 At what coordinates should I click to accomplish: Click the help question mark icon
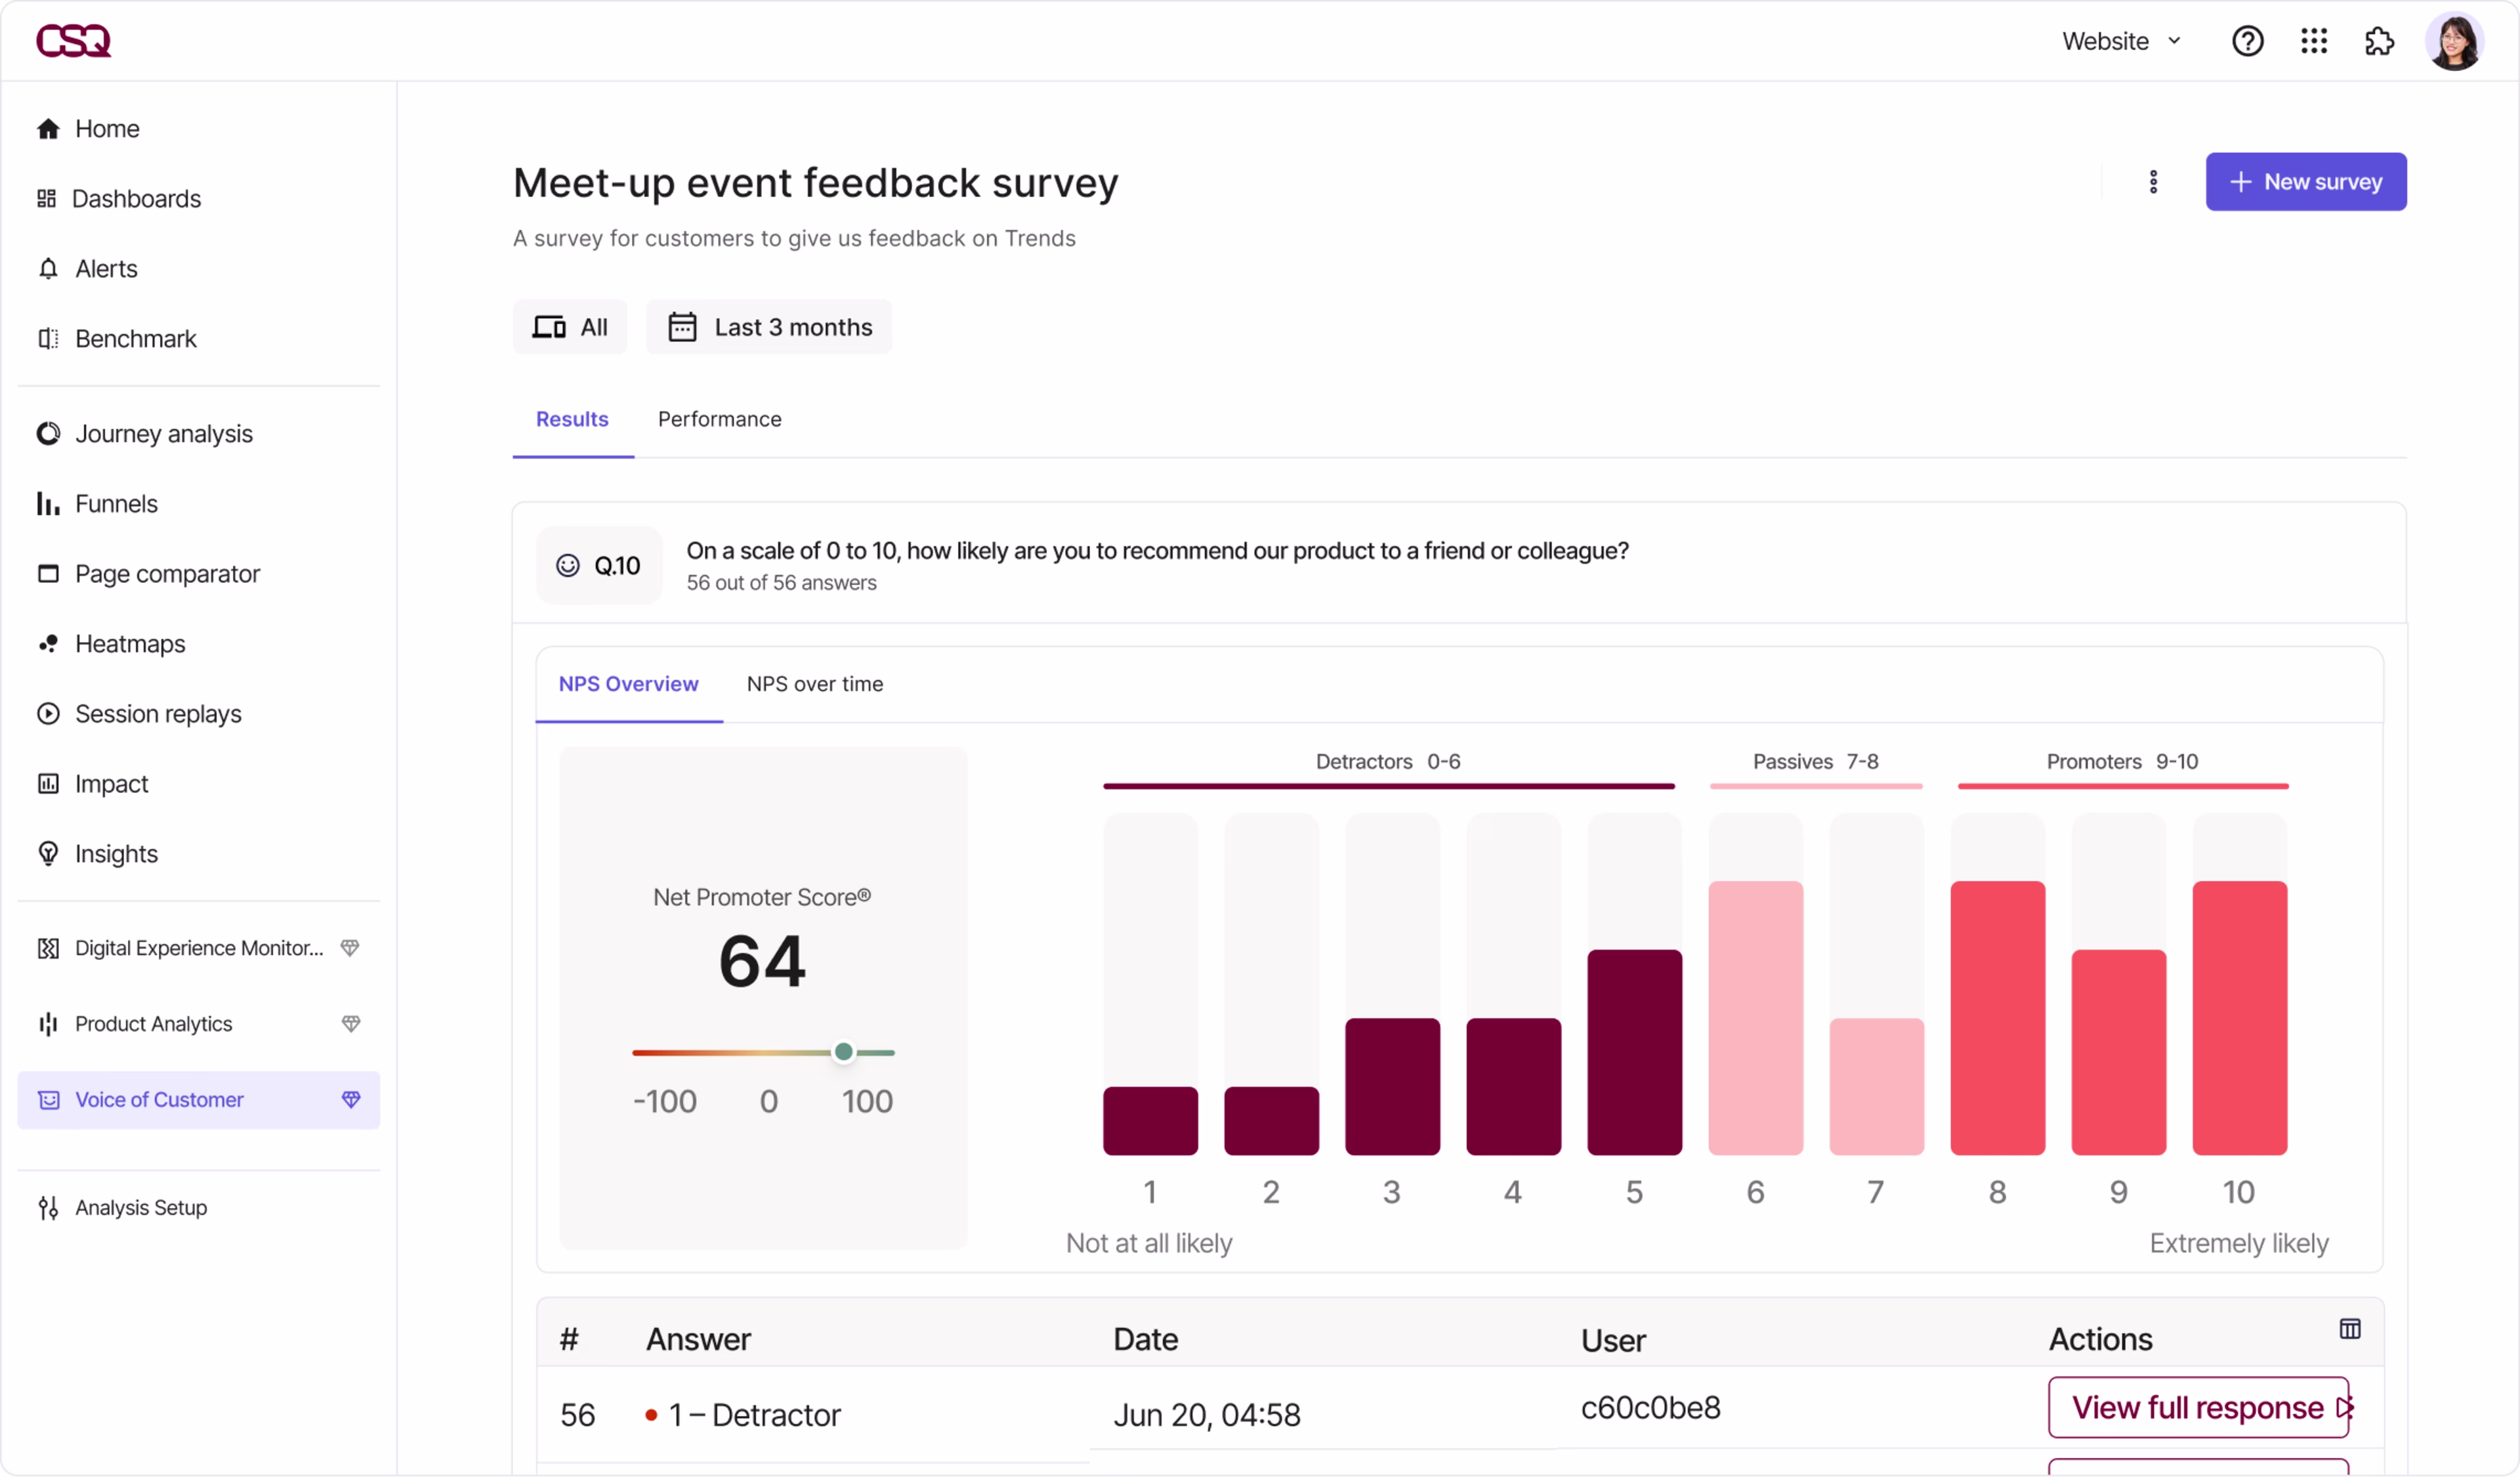(2247, 41)
